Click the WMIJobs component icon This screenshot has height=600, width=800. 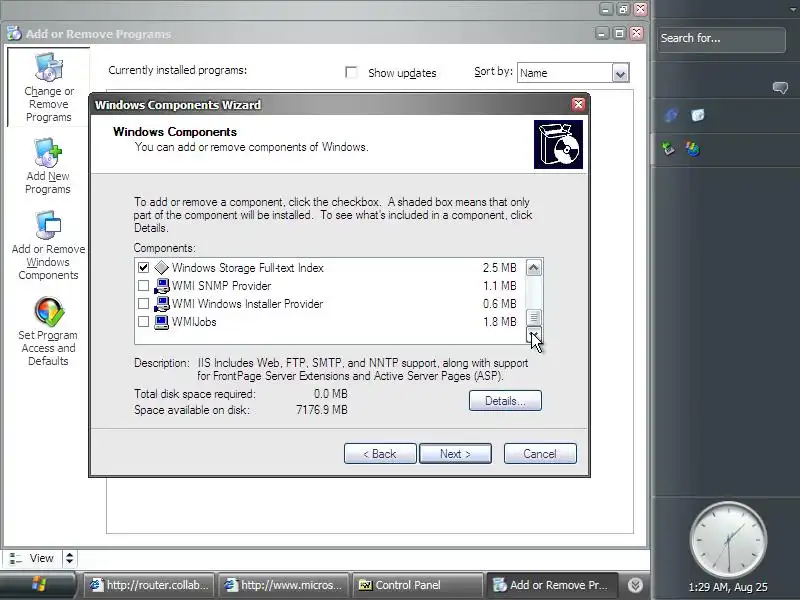tap(161, 322)
